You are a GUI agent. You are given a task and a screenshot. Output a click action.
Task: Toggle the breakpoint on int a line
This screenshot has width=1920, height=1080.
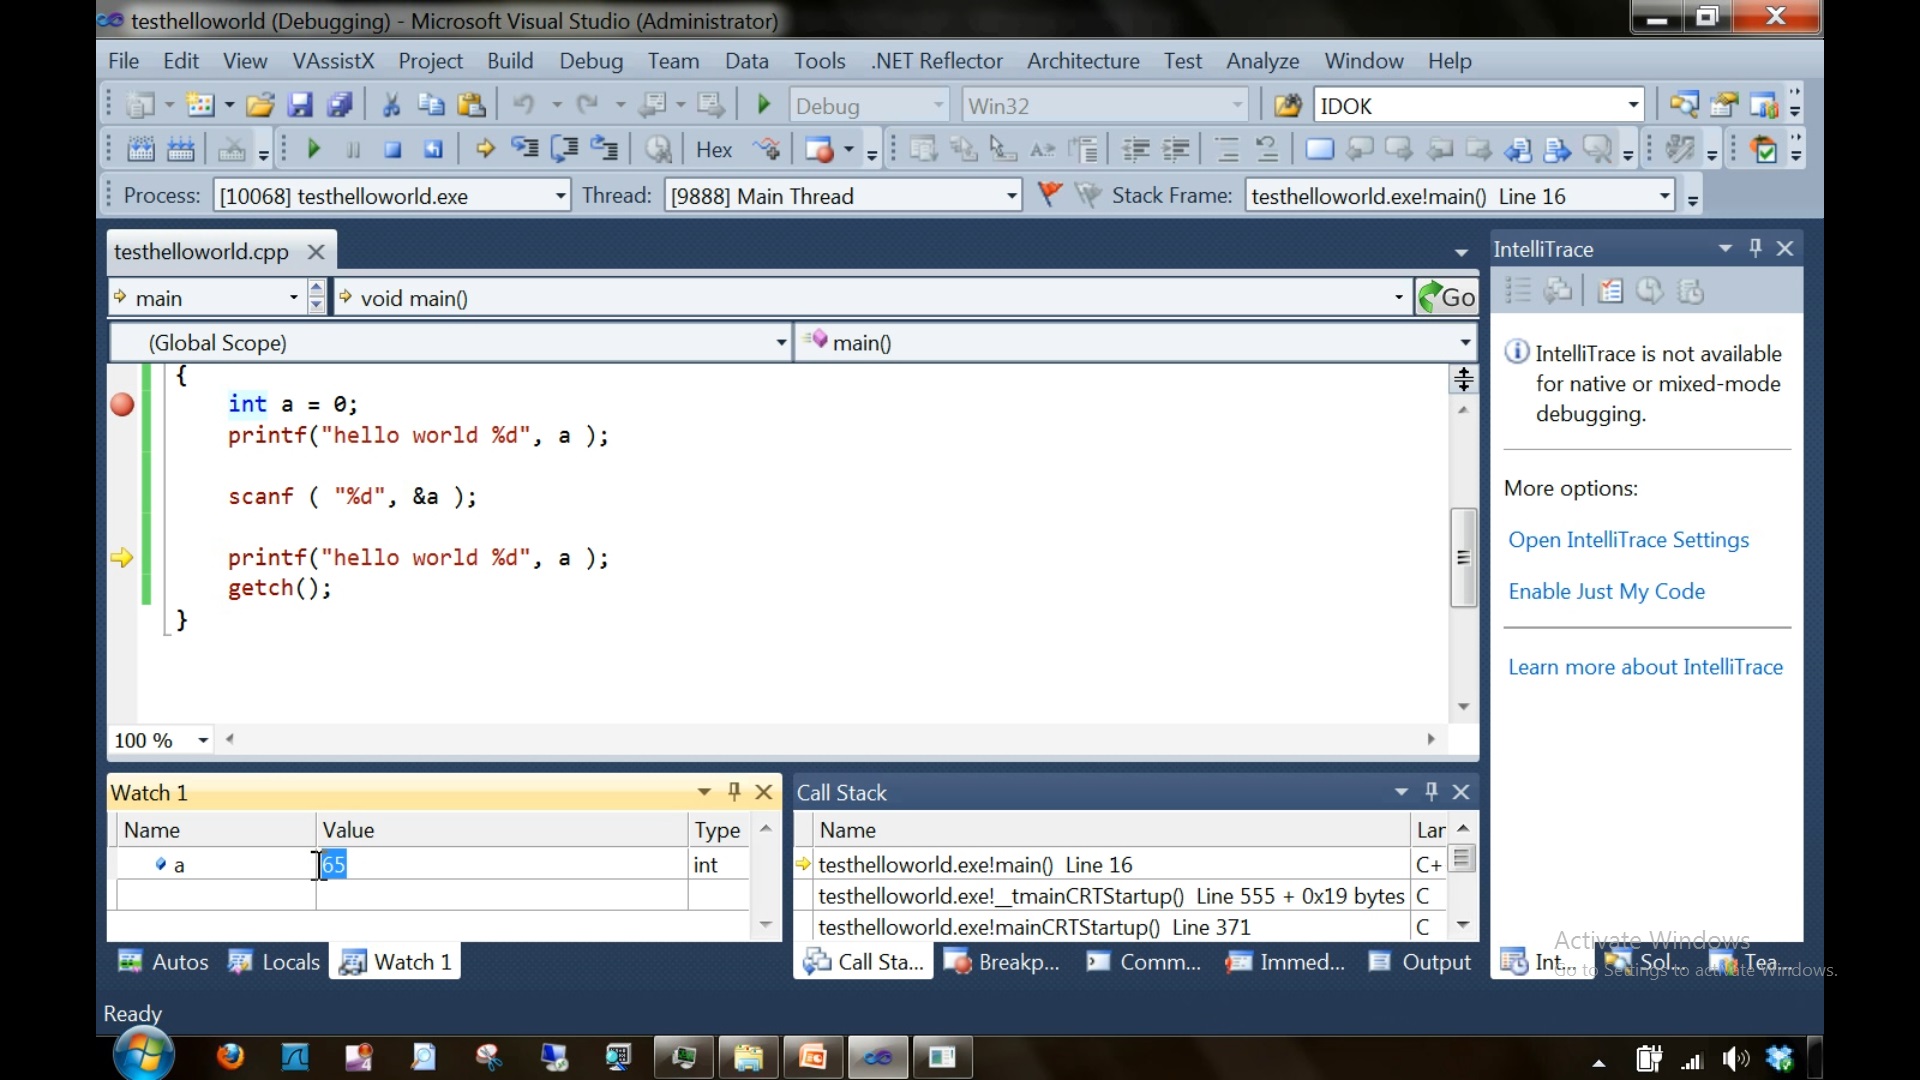tap(122, 405)
